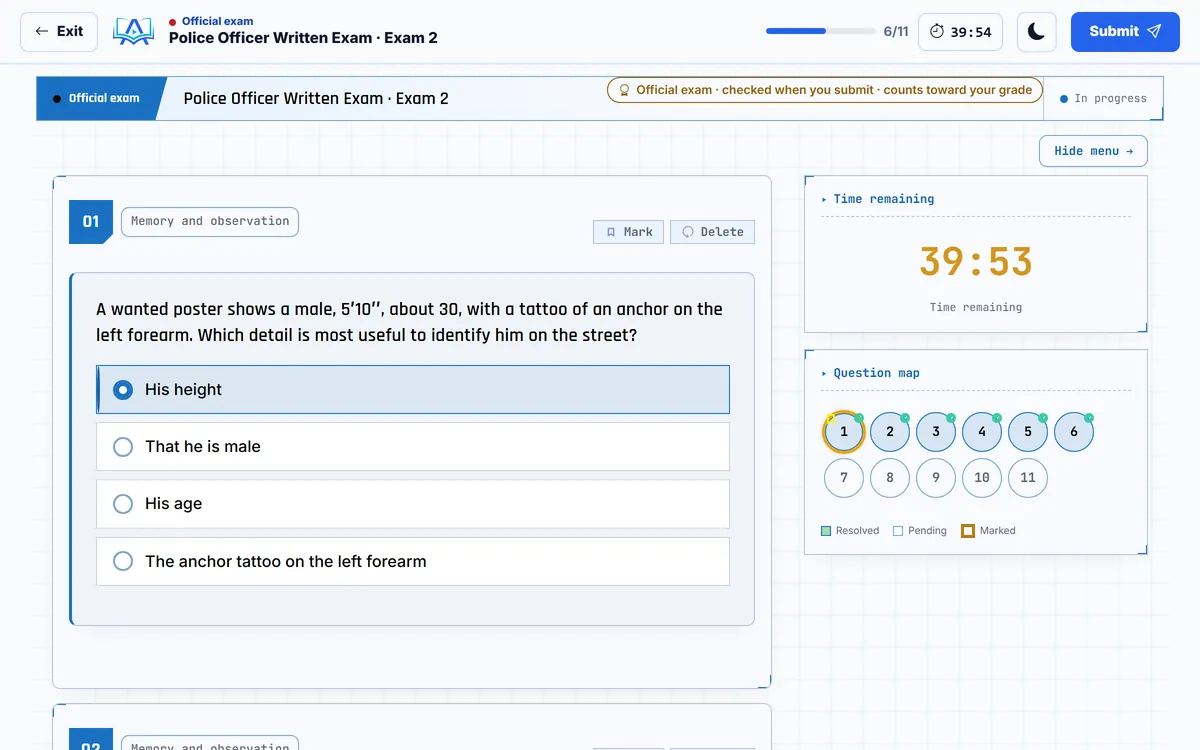This screenshot has width=1200, height=750.
Task: Hide the side menu
Action: point(1093,151)
